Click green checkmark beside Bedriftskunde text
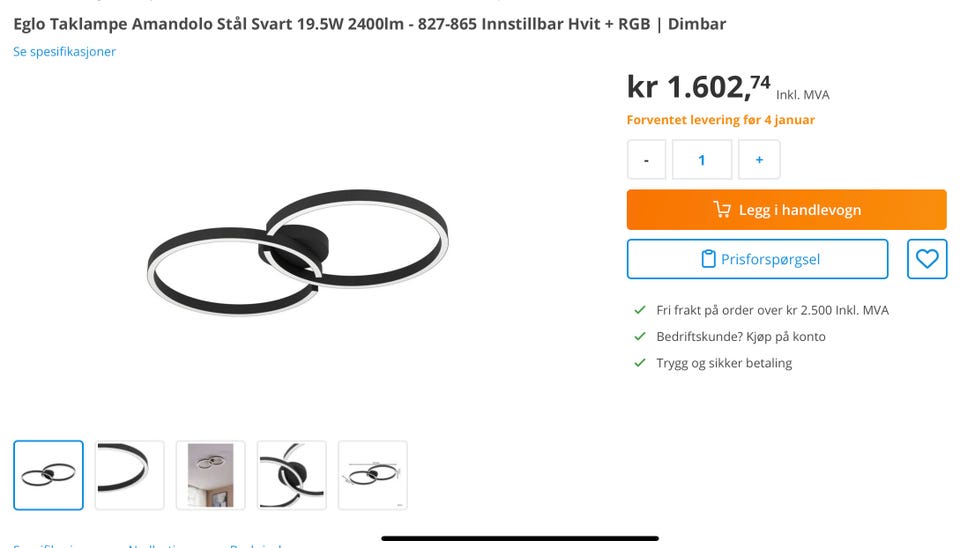The image size is (960, 548). point(640,336)
